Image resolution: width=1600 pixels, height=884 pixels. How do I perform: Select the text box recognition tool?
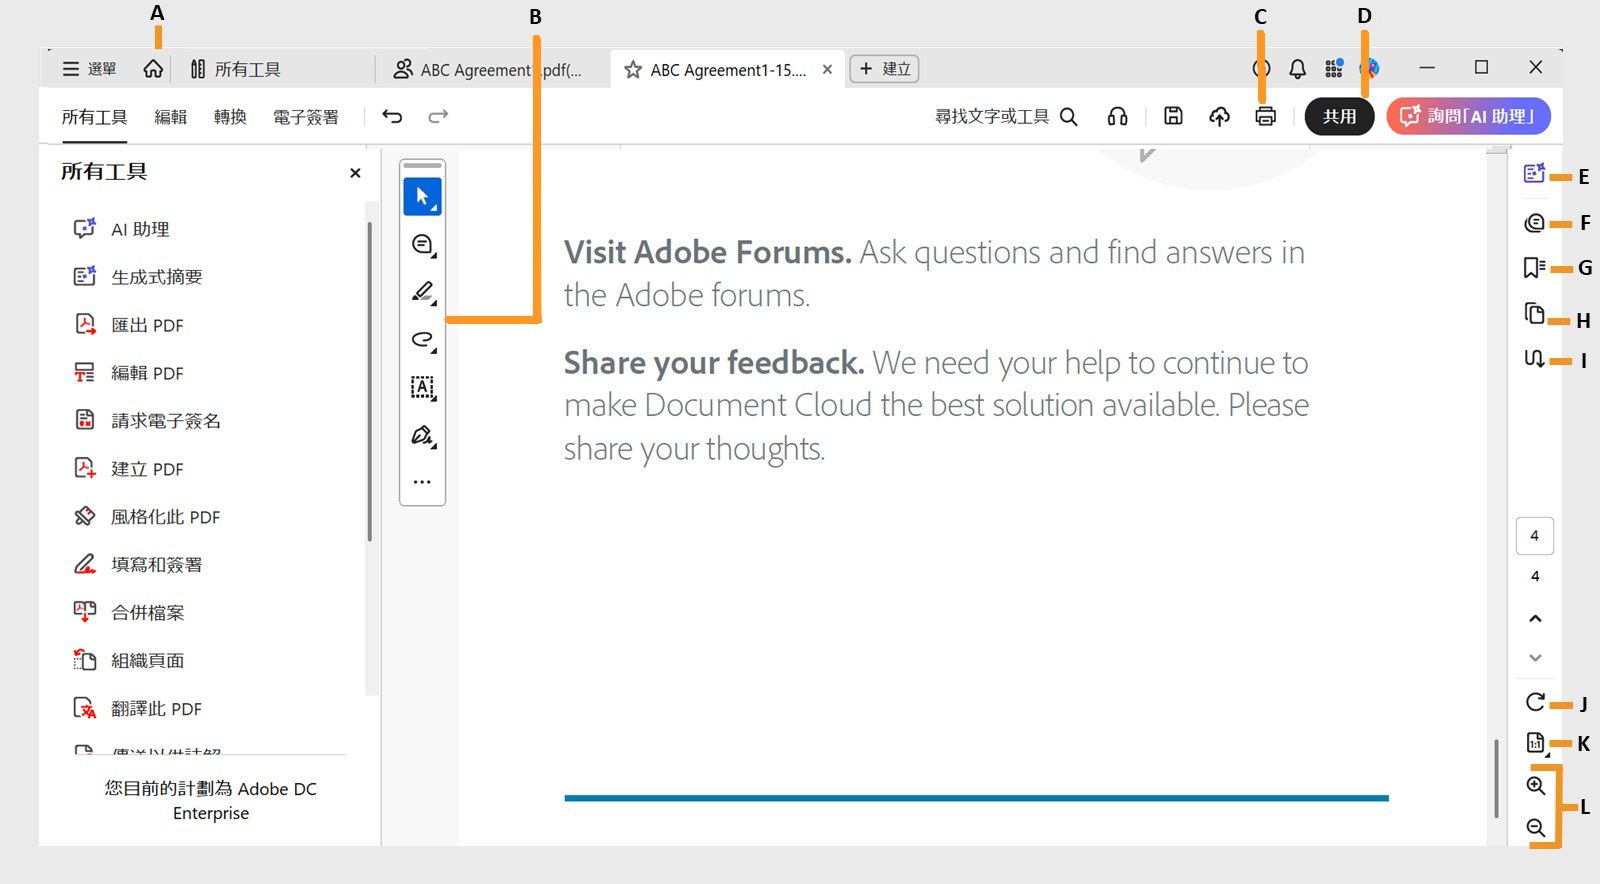tap(422, 388)
